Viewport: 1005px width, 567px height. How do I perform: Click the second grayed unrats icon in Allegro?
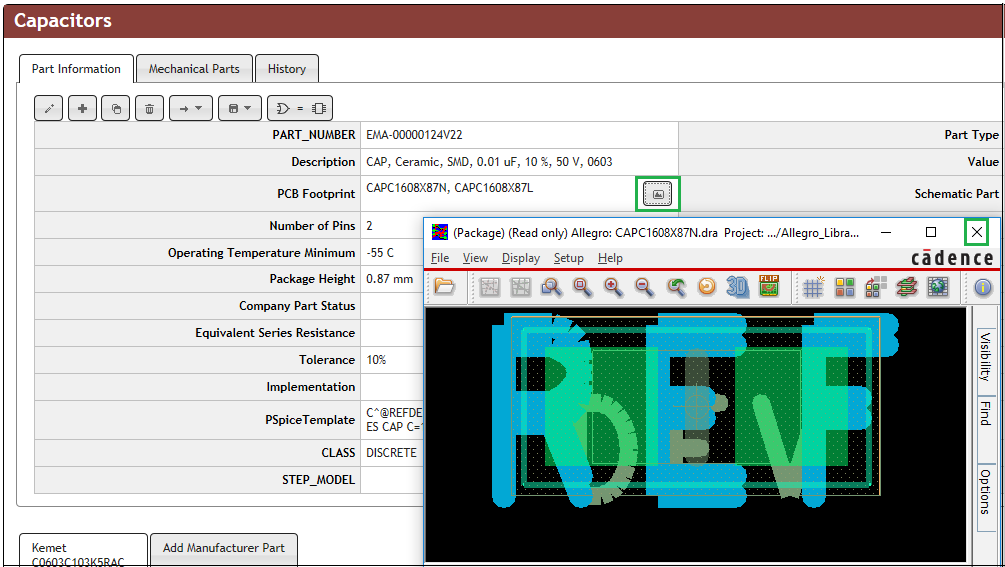(520, 287)
